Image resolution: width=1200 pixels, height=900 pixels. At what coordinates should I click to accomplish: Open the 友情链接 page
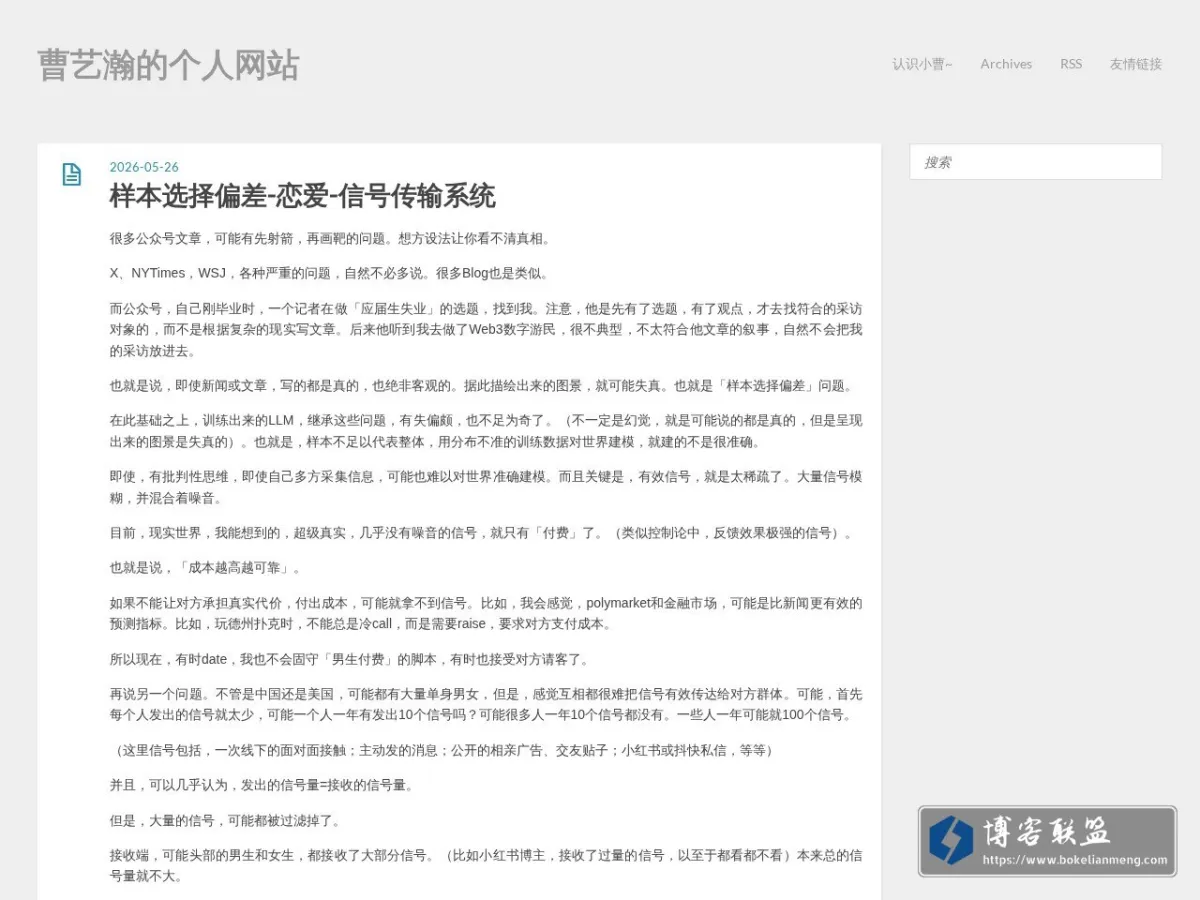point(1135,64)
